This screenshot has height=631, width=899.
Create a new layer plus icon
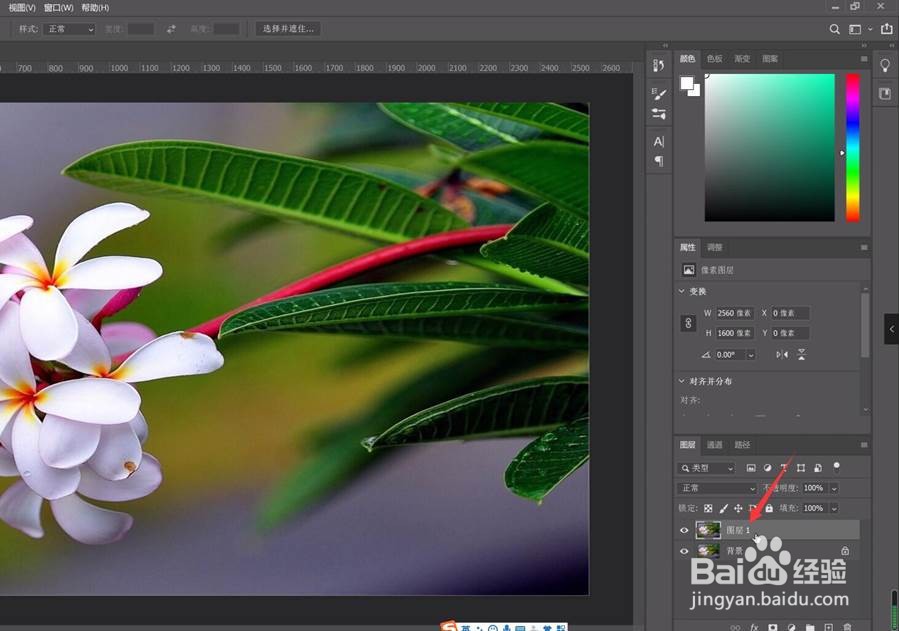tap(828, 627)
